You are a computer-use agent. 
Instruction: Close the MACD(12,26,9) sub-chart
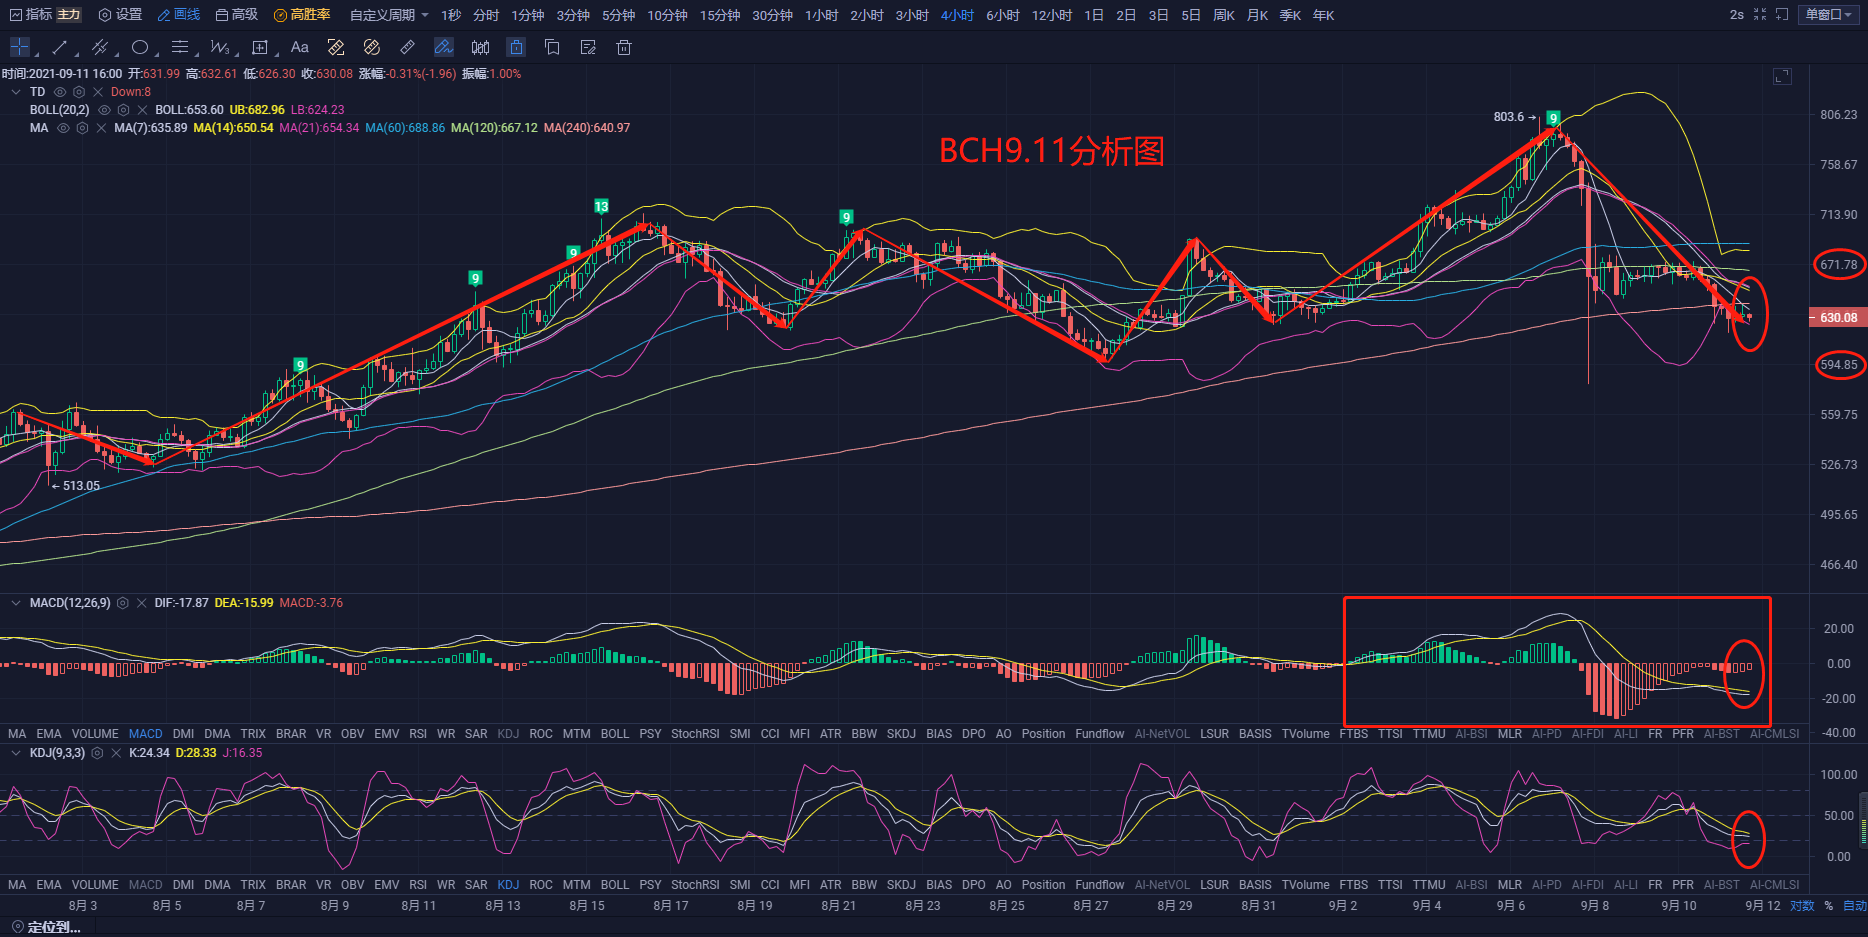point(142,603)
